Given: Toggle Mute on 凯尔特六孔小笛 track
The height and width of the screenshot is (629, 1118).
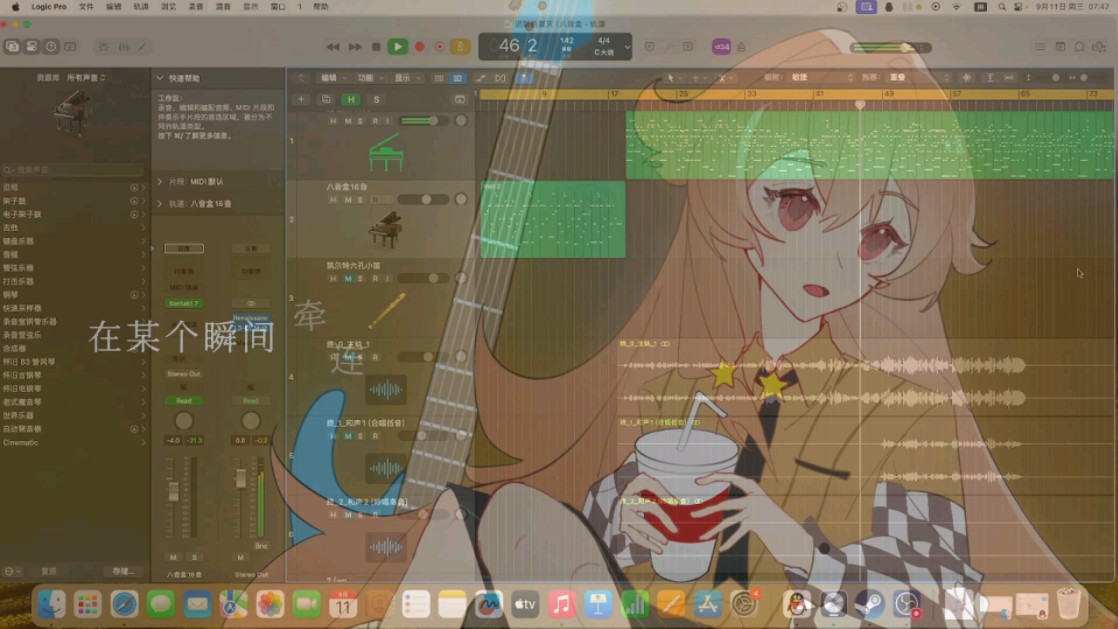Looking at the screenshot, I should [x=348, y=278].
